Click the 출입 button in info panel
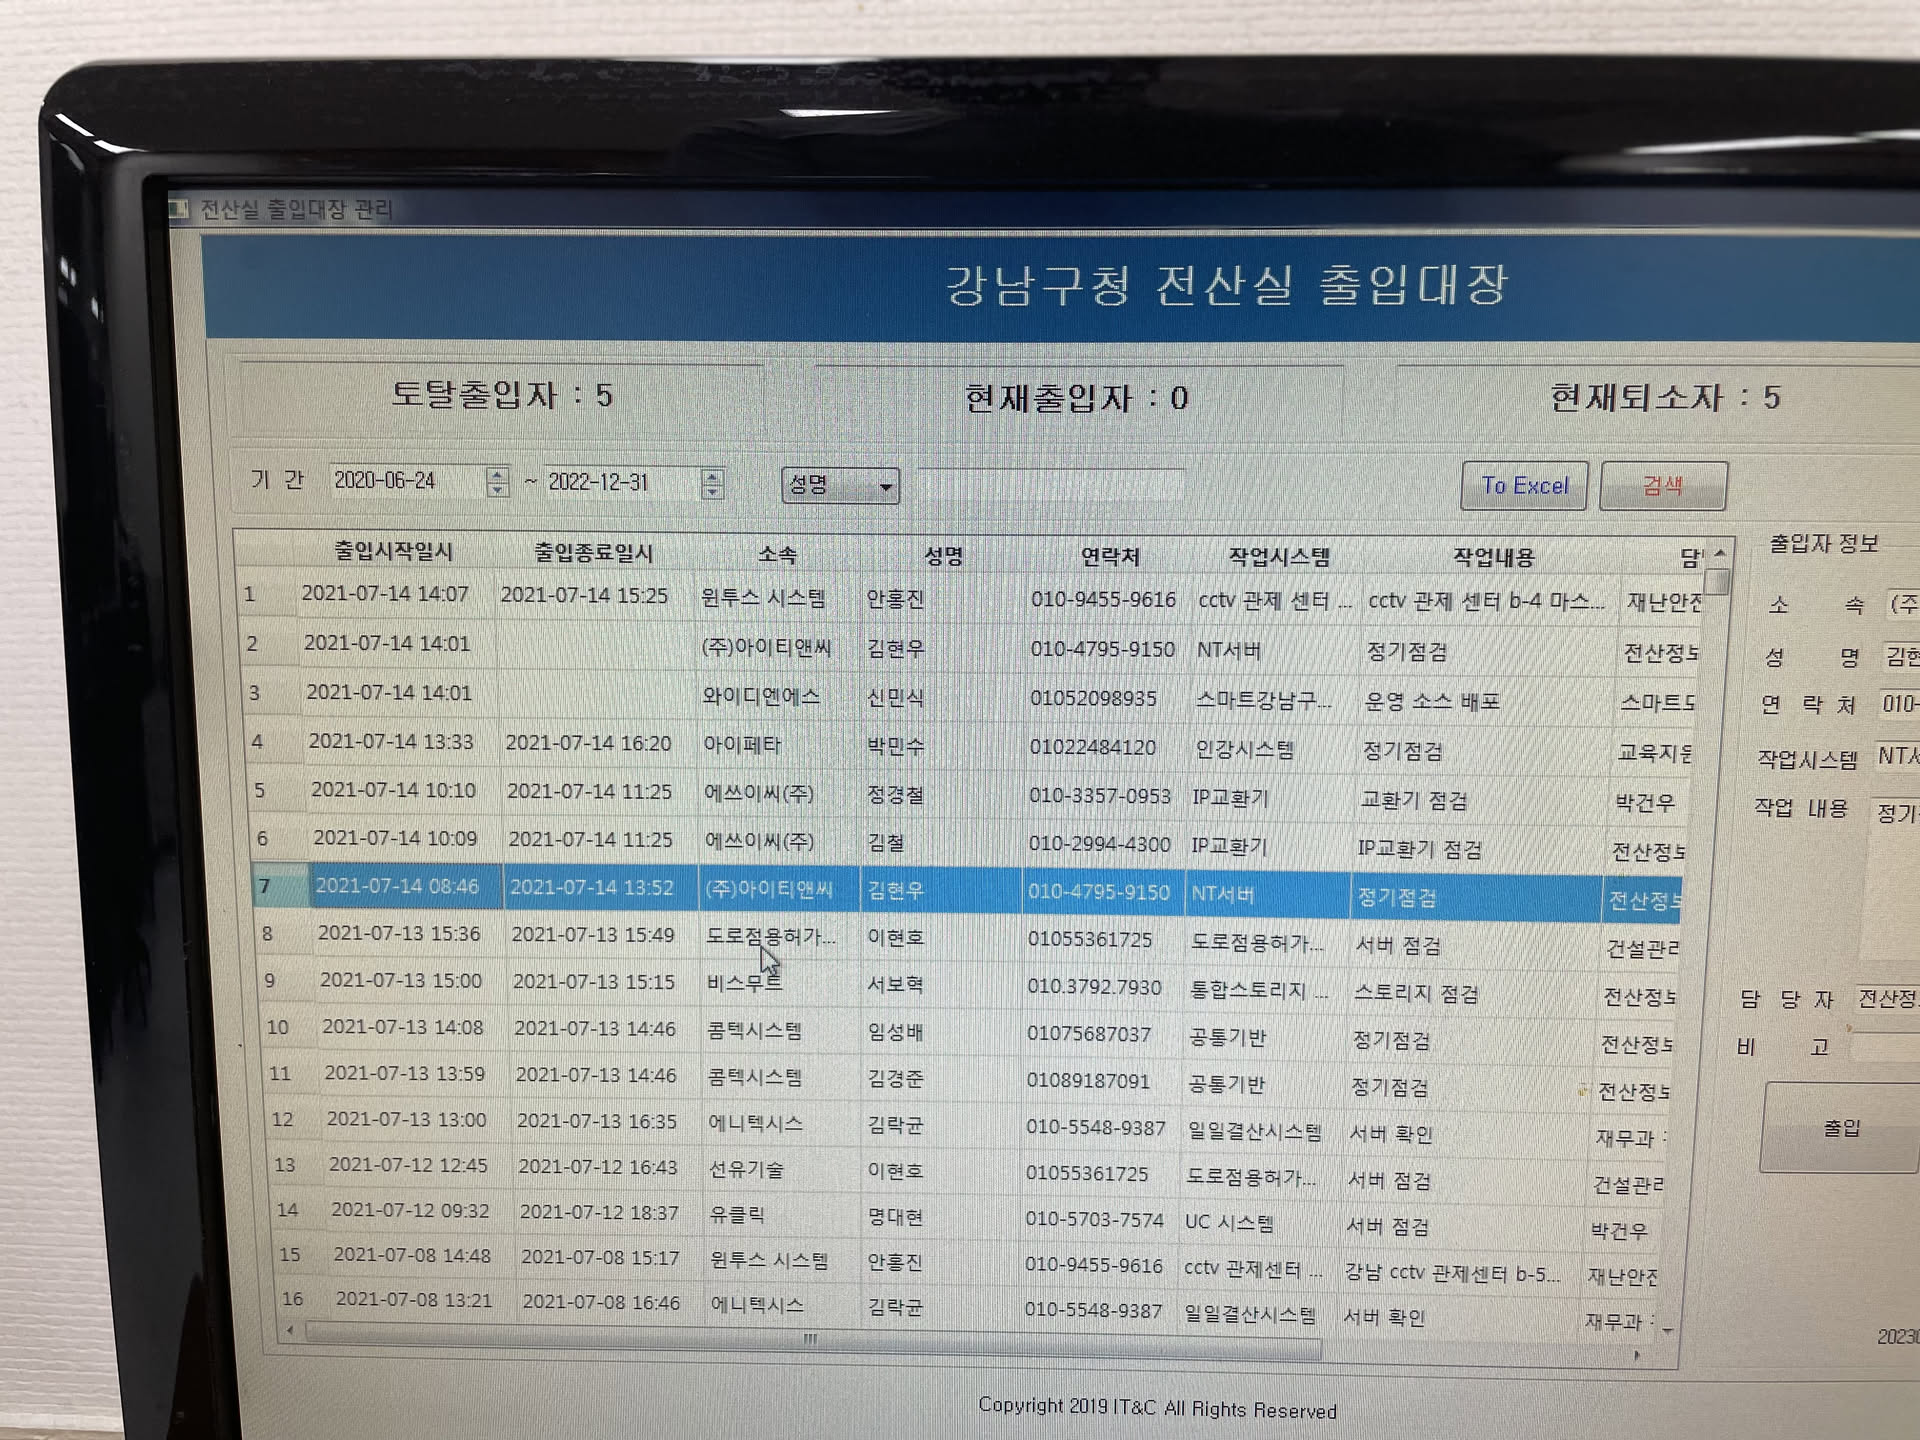 pyautogui.click(x=1841, y=1128)
